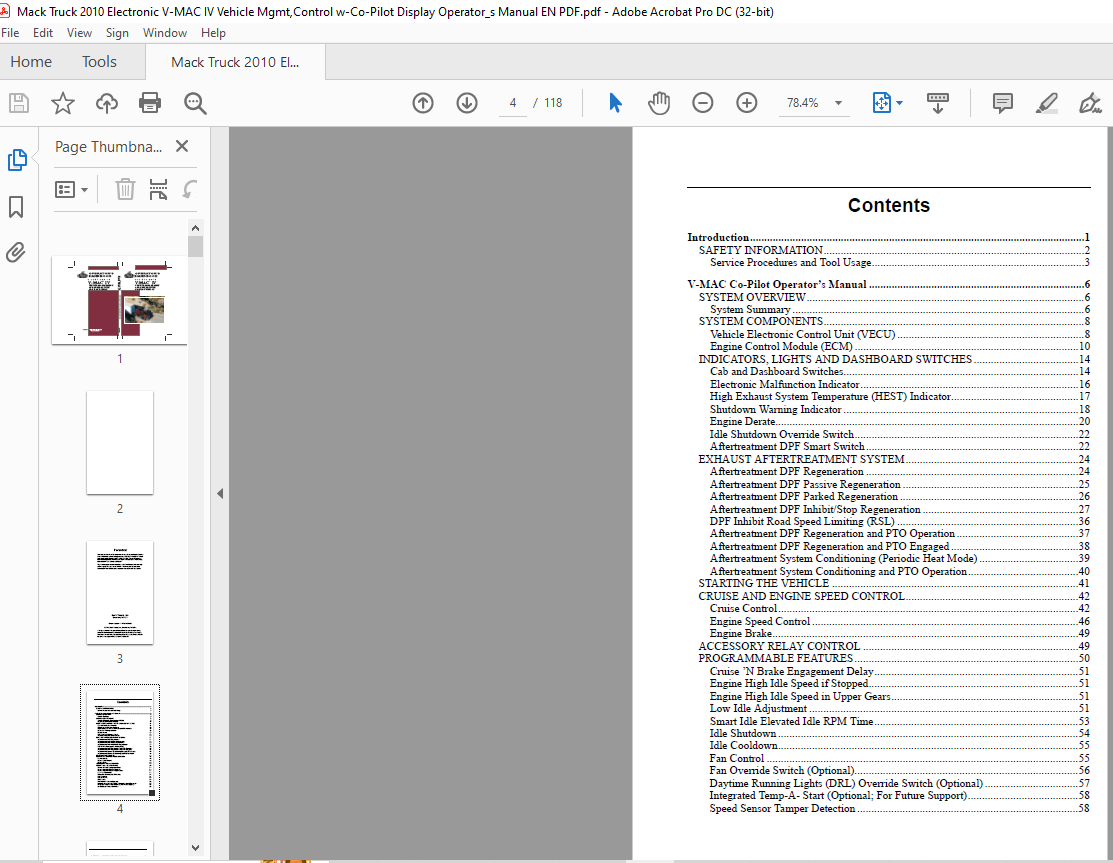Viewport: 1113px width, 863px height.
Task: Click Cruise Control contents entry
Action: point(899,608)
